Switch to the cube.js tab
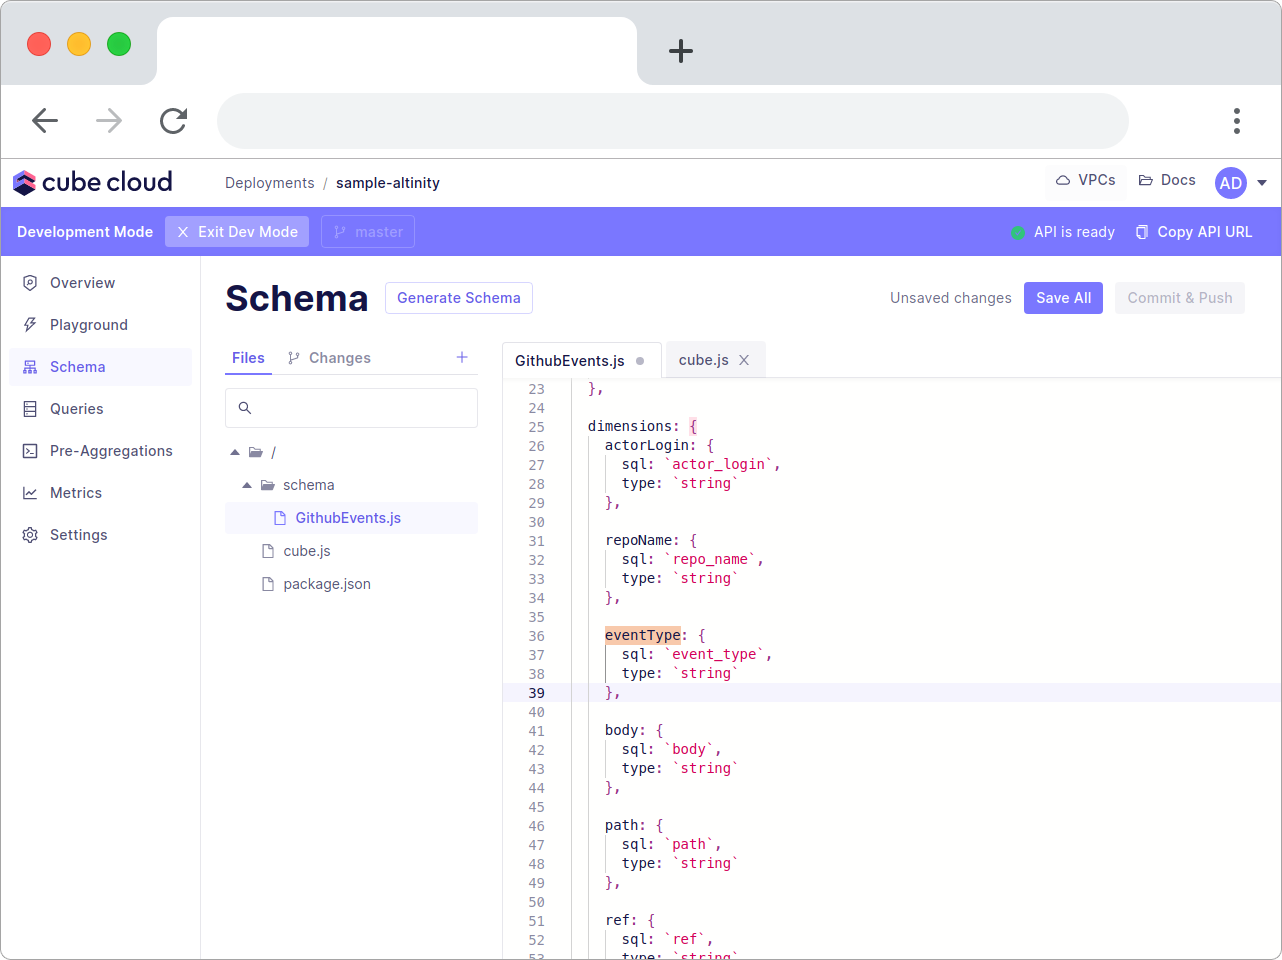Image resolution: width=1282 pixels, height=960 pixels. (703, 359)
